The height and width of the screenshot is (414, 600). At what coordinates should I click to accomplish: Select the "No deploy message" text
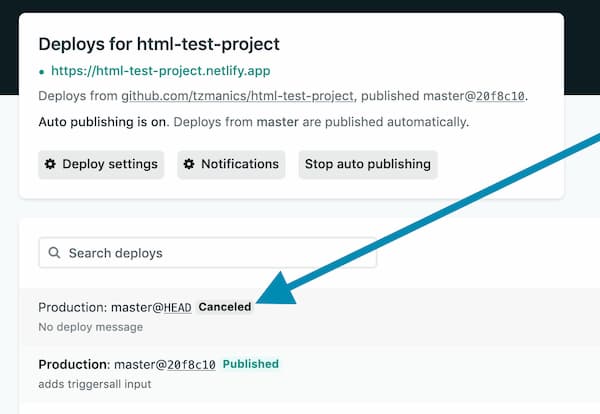click(x=90, y=327)
